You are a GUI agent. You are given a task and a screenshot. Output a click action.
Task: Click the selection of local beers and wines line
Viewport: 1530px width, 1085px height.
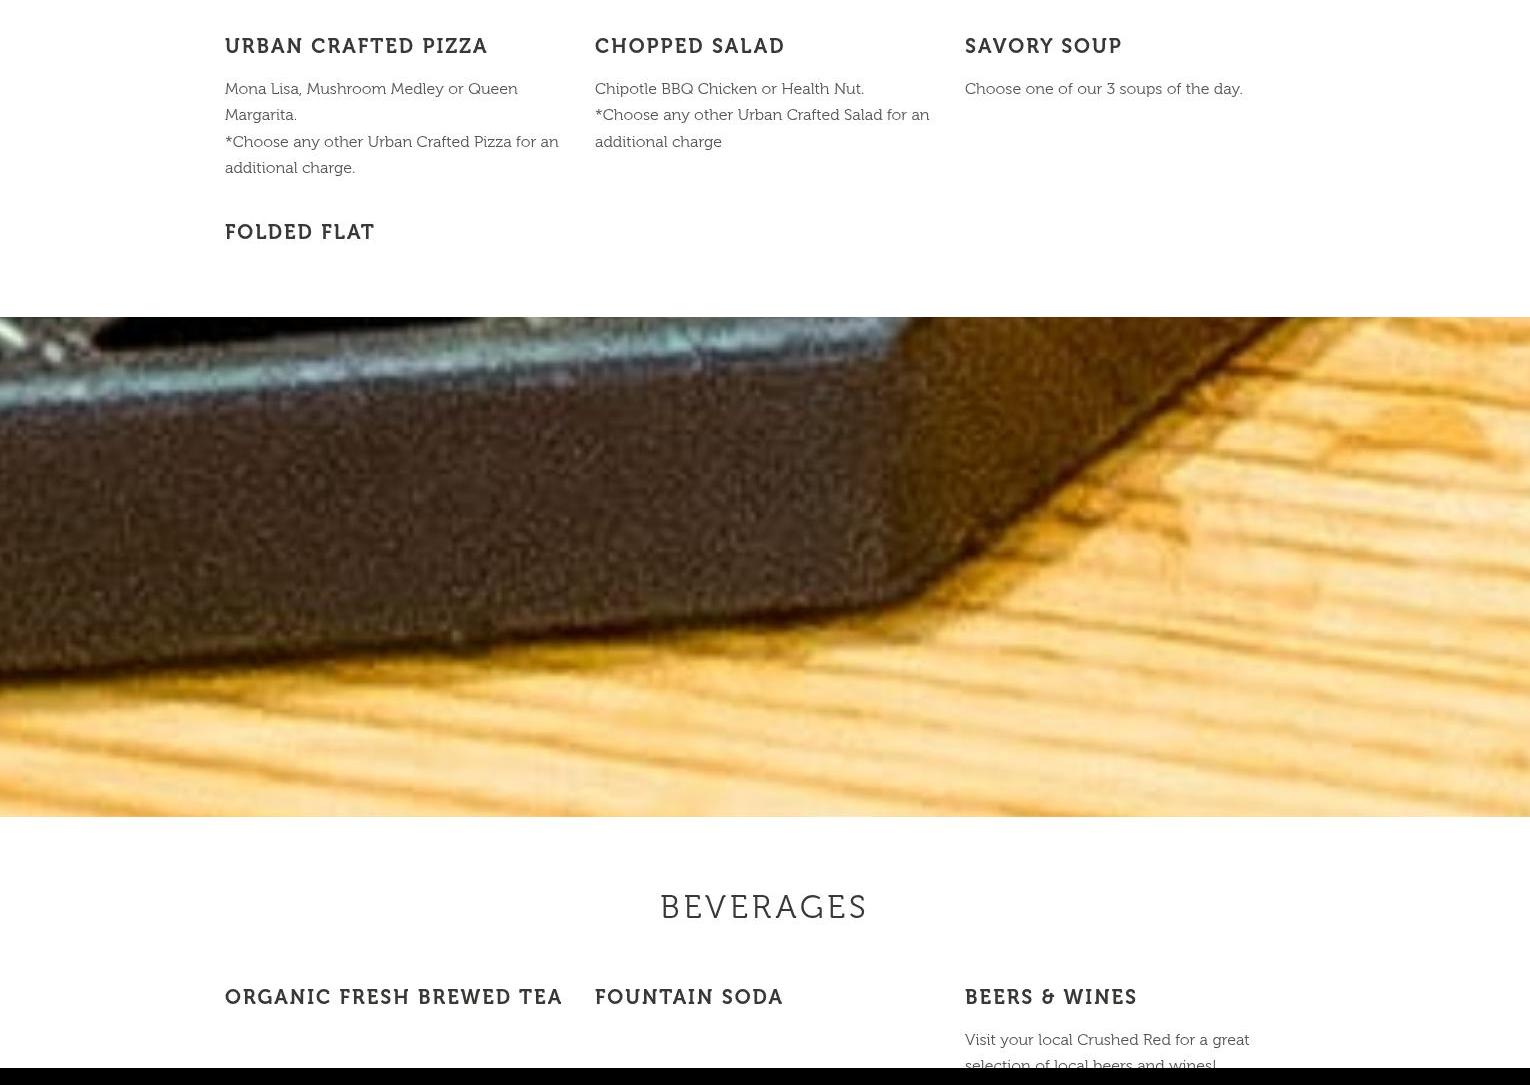[x=1090, y=1064]
